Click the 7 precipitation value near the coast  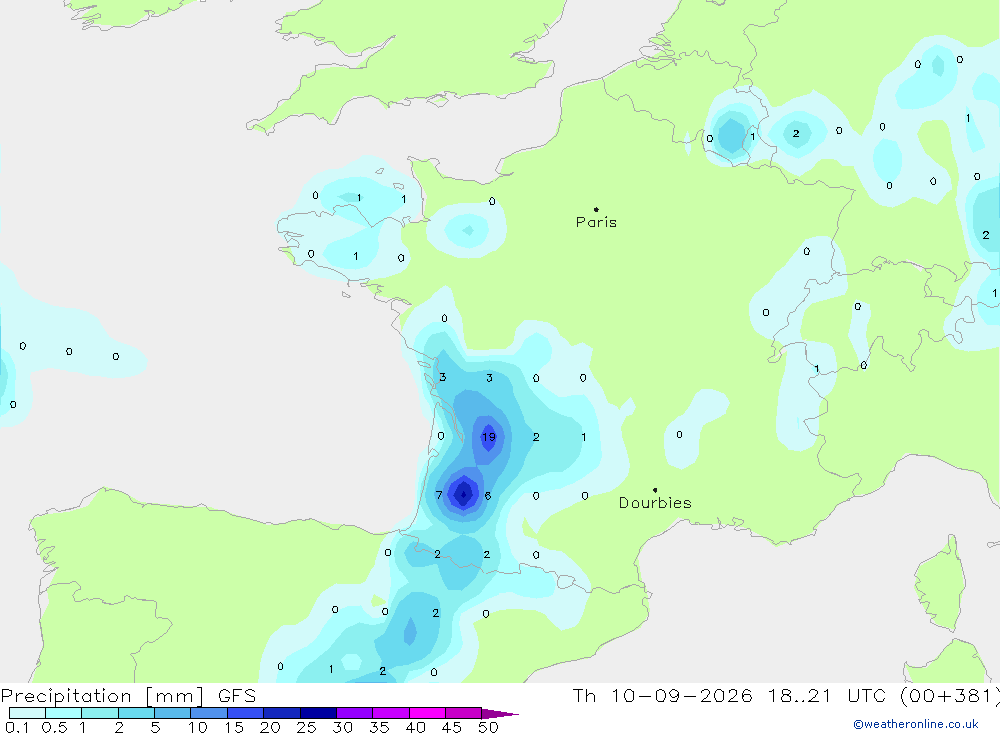(439, 495)
